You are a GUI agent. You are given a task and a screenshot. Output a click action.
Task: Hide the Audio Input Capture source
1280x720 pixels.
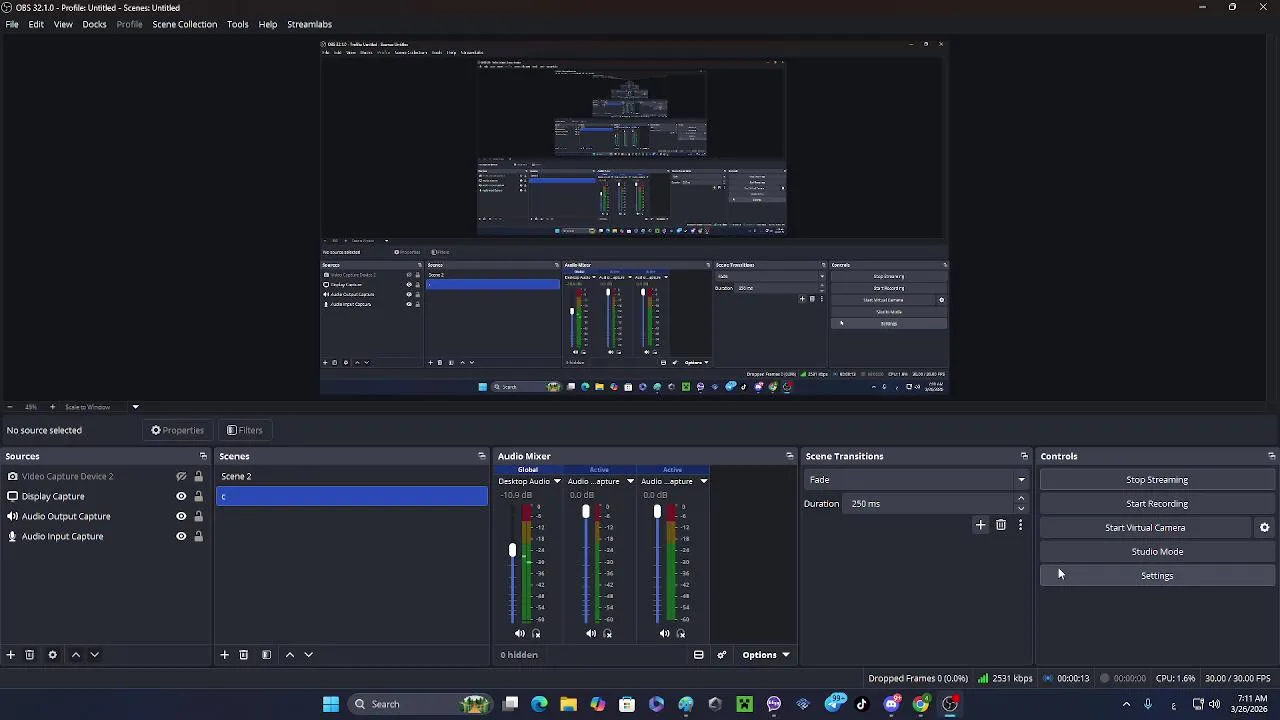tap(181, 537)
